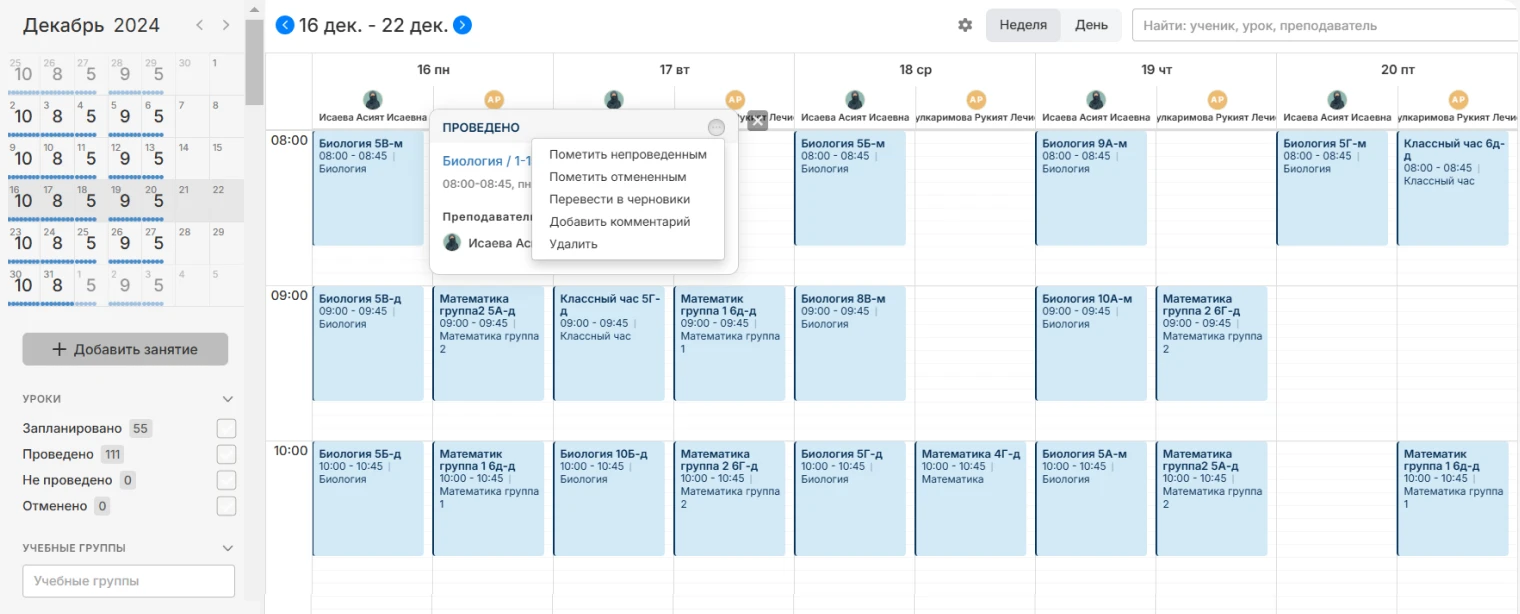The image size is (1520, 614).
Task: Open the Учебные группы dropdown field
Action: (128, 581)
